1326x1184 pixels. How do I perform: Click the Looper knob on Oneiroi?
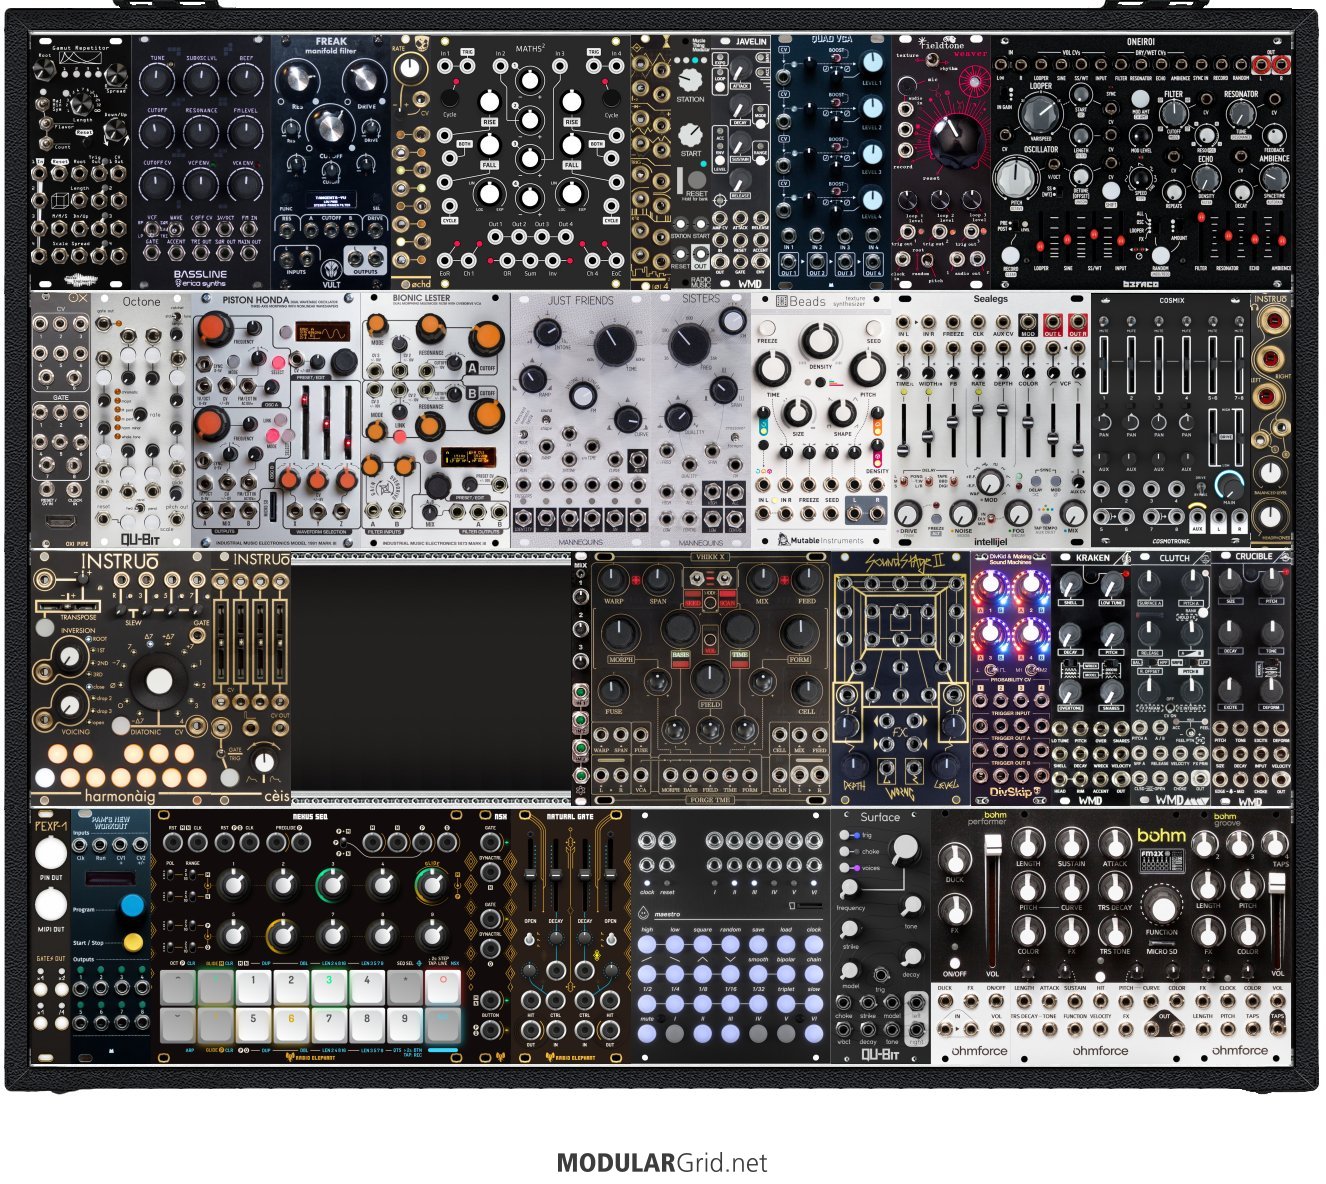pos(1041,112)
